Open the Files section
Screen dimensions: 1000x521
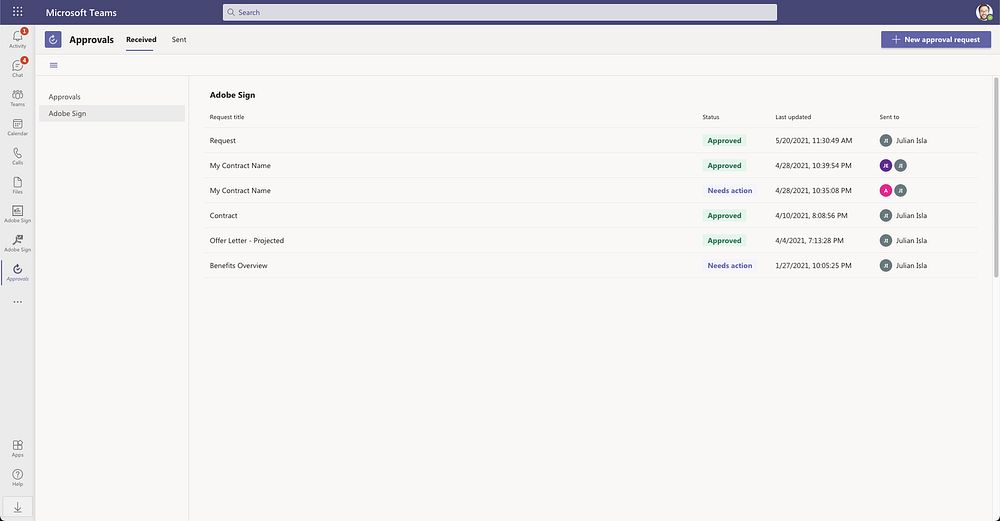click(x=17, y=185)
